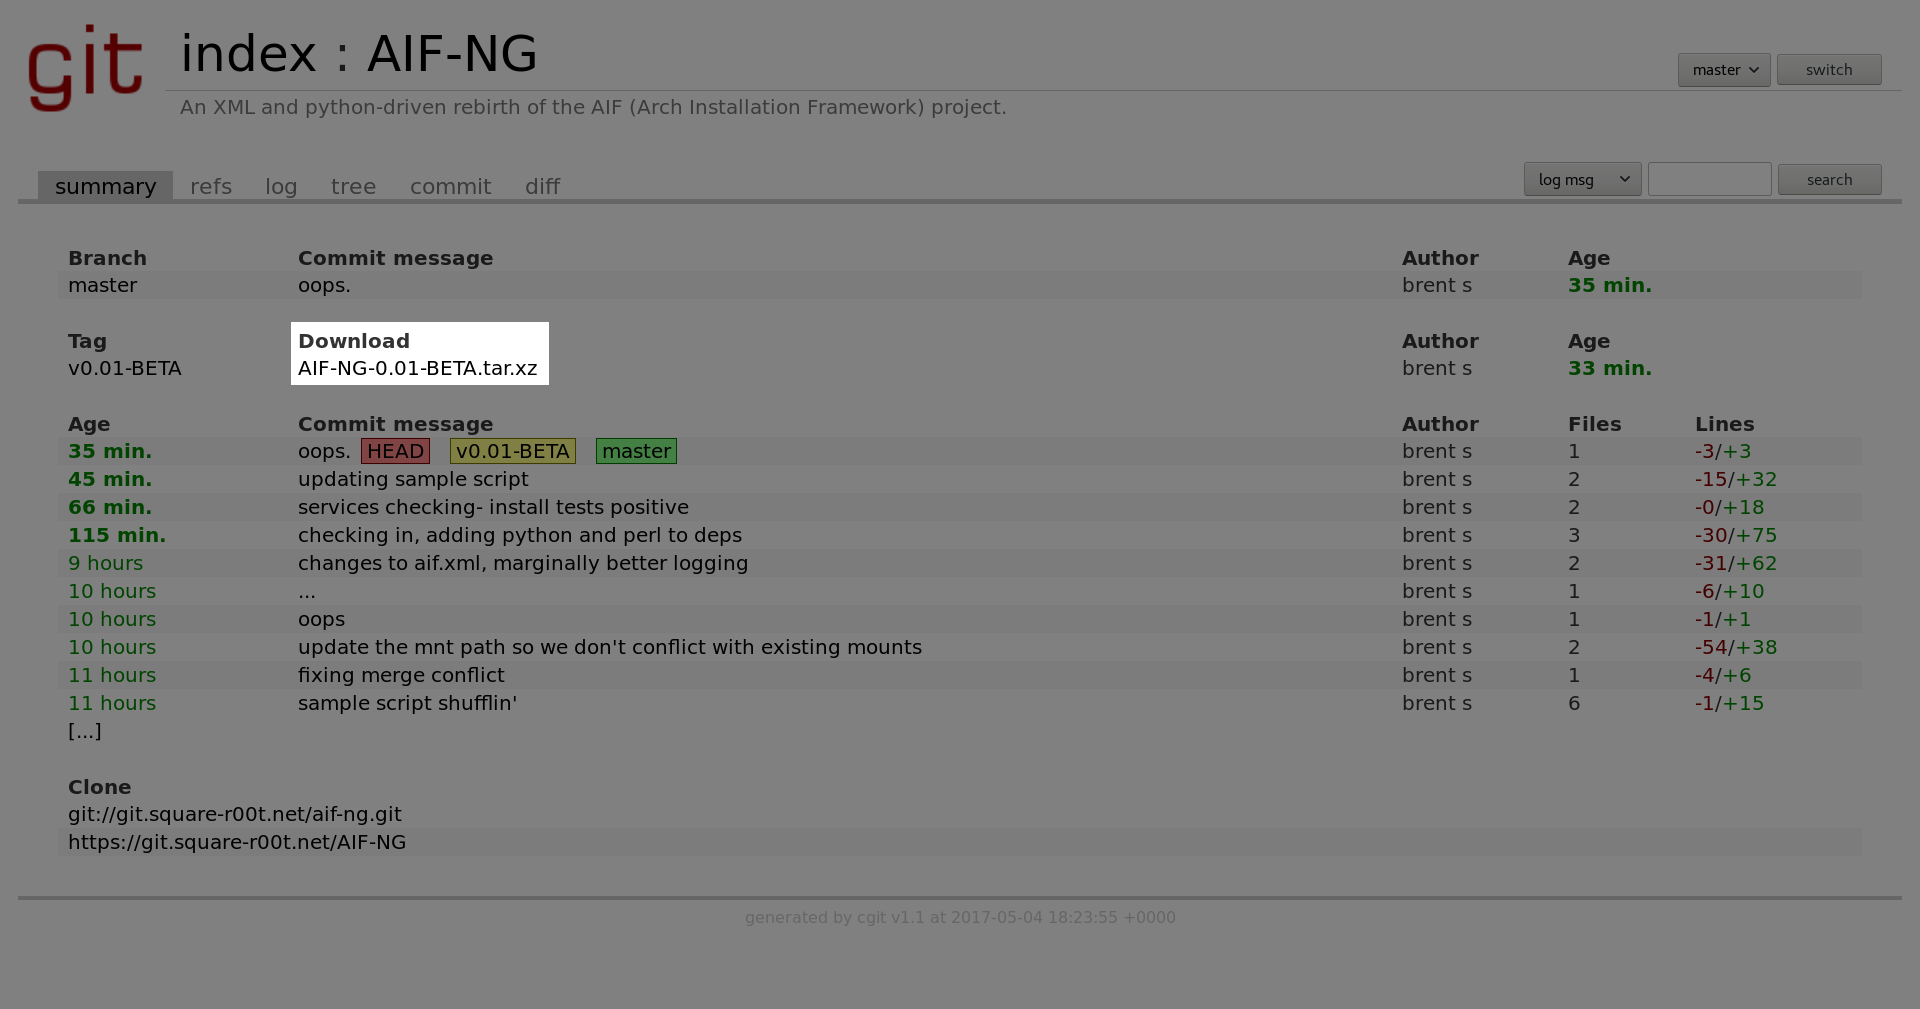Go to the tree tab
Screen dimensions: 1920x1009
353,187
